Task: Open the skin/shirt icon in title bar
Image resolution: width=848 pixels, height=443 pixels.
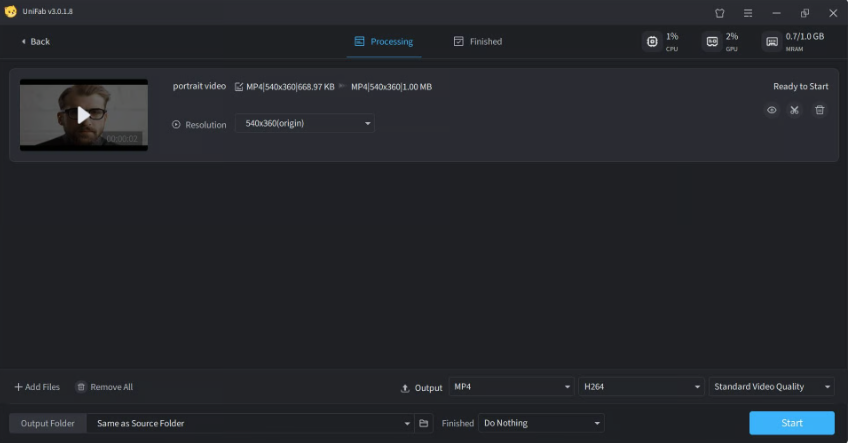Action: [719, 12]
